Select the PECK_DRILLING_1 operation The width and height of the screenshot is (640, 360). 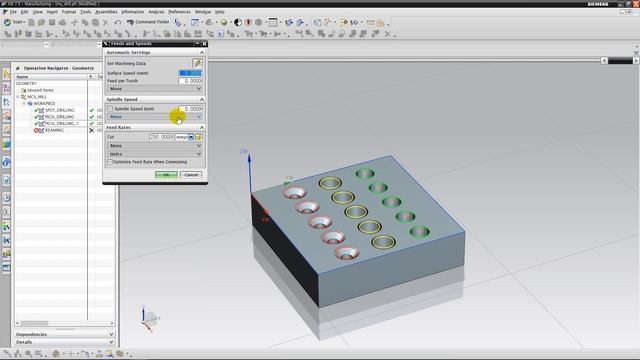[62, 123]
